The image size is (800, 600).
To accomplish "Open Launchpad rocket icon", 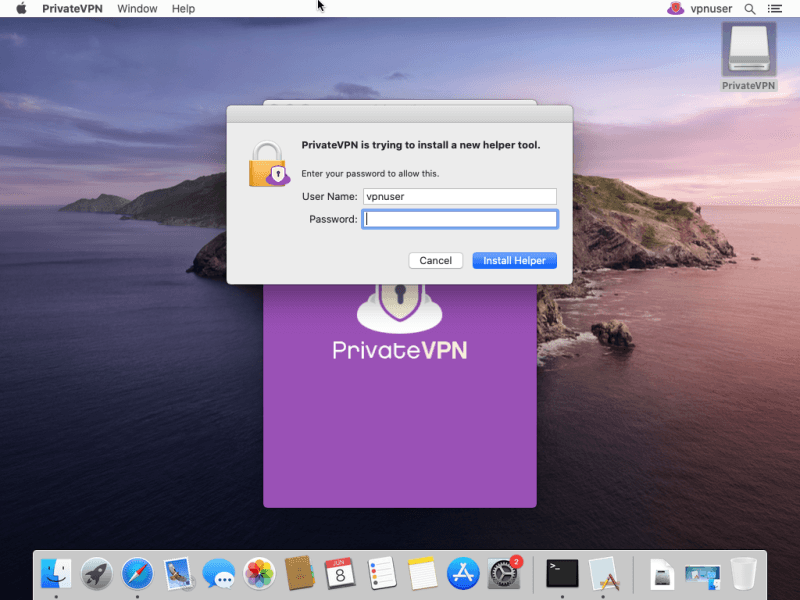I will coord(97,573).
